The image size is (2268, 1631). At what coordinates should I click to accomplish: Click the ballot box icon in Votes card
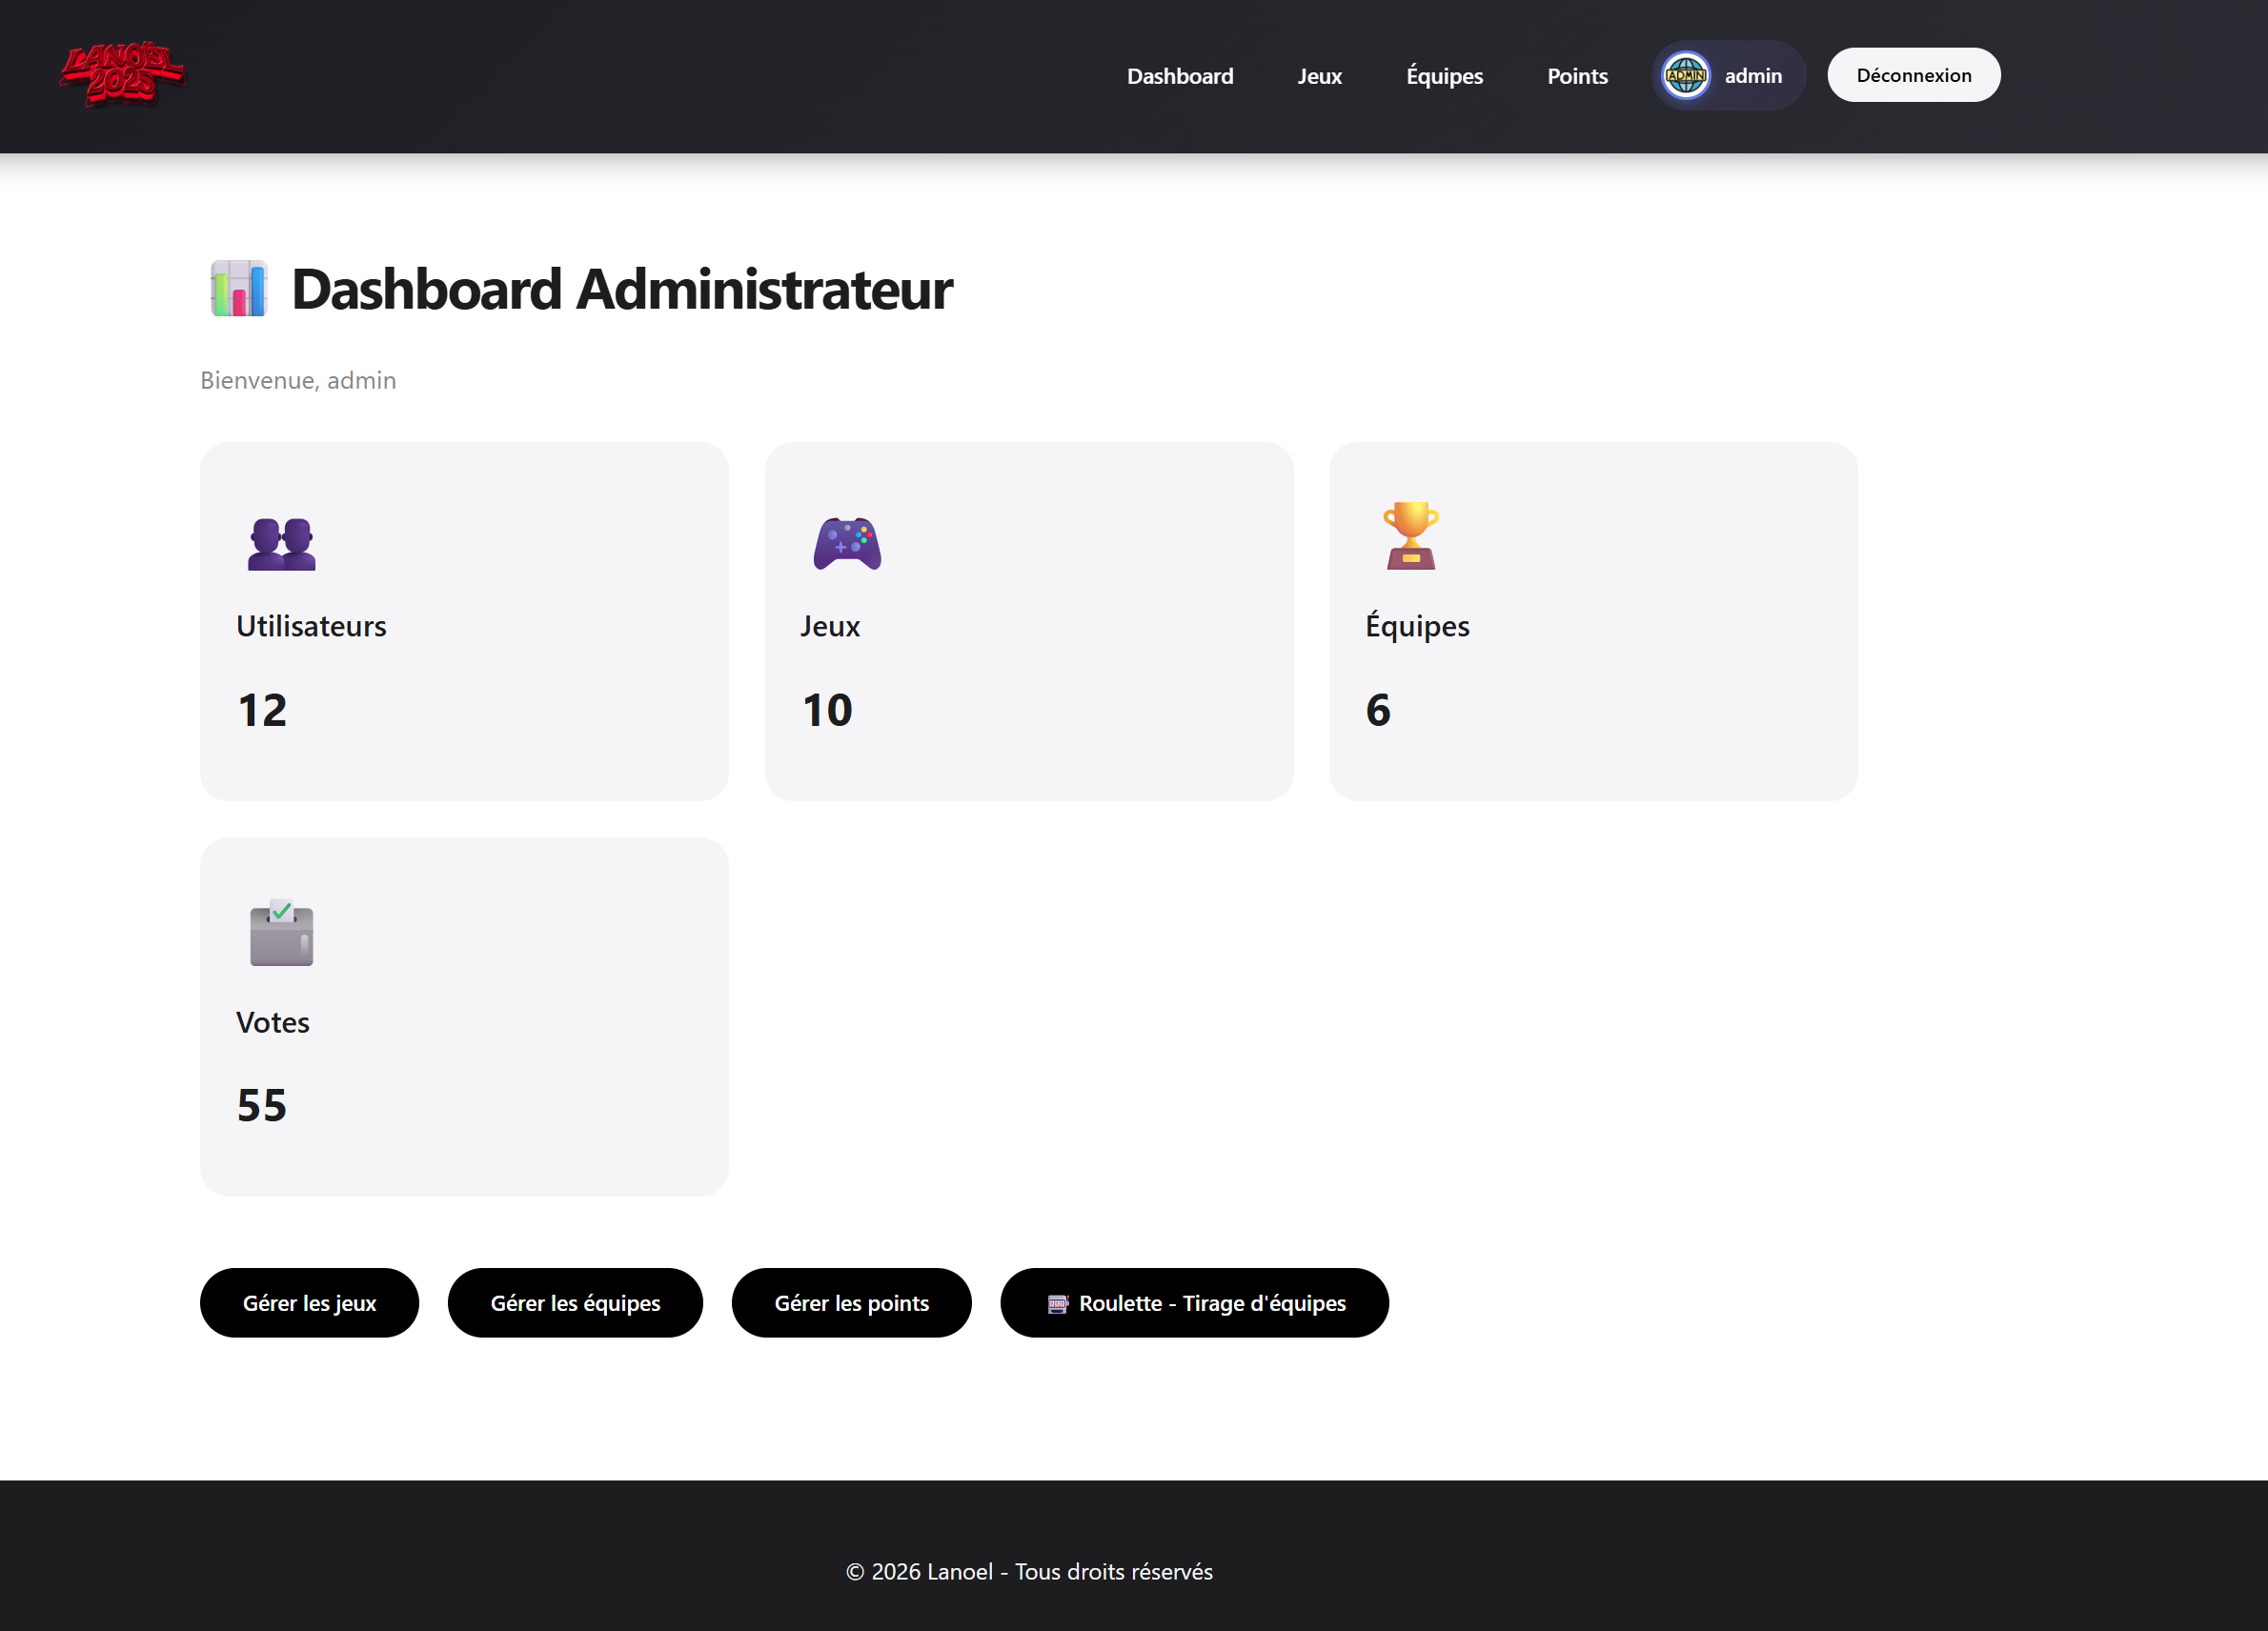(282, 932)
